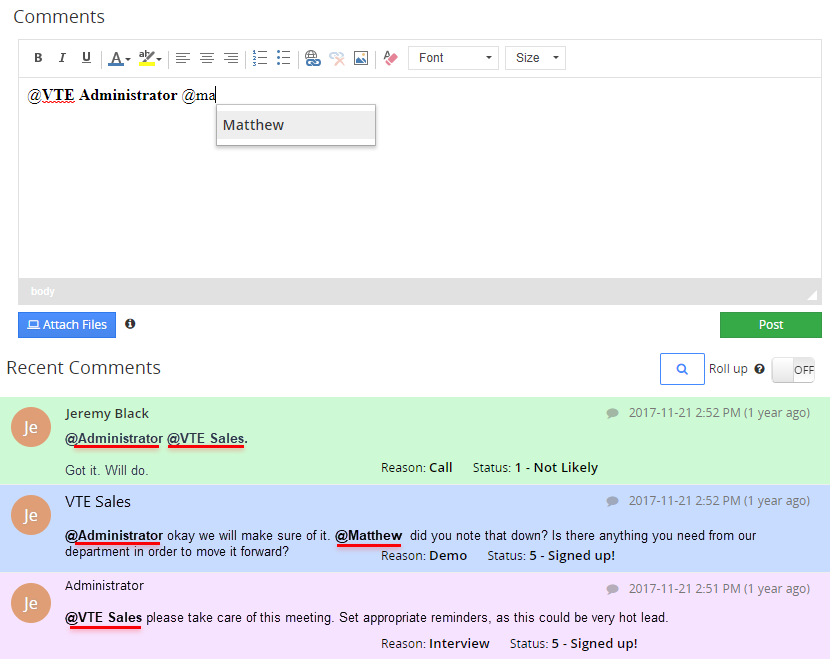830x659 pixels.
Task: Click @VTE_Sales mention in Jeremy Black's comment
Action: point(206,439)
